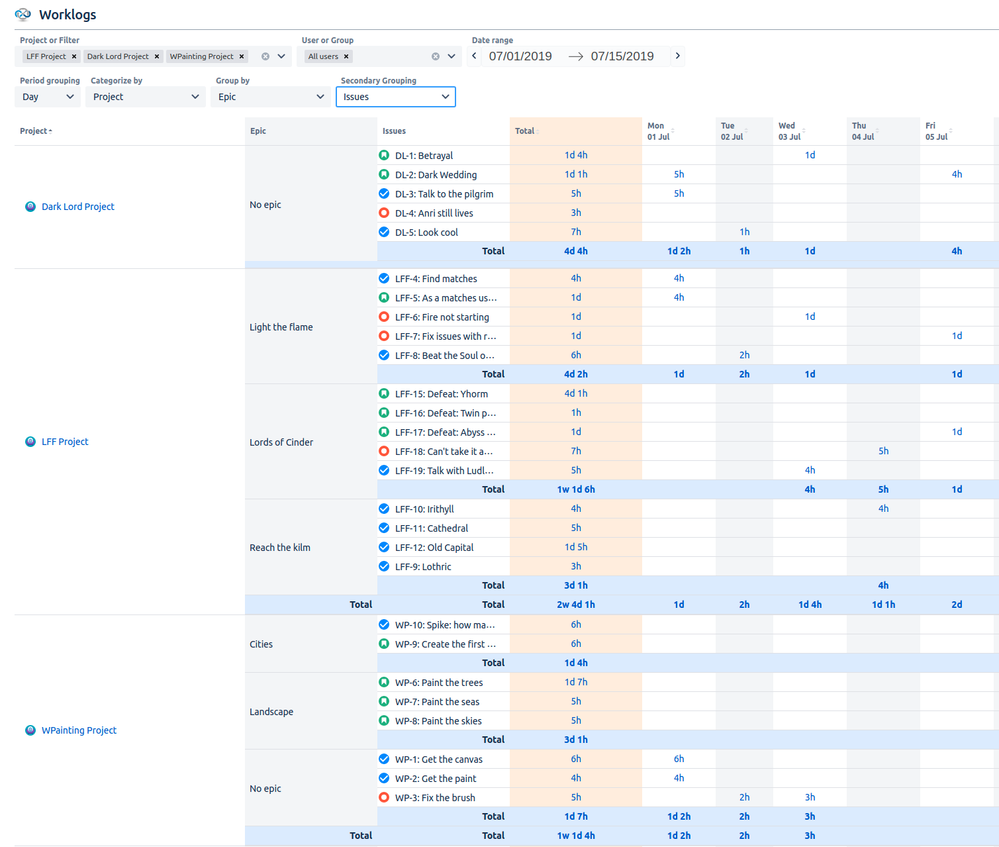Click the Dark Lord Project avatar icon

pos(29,206)
